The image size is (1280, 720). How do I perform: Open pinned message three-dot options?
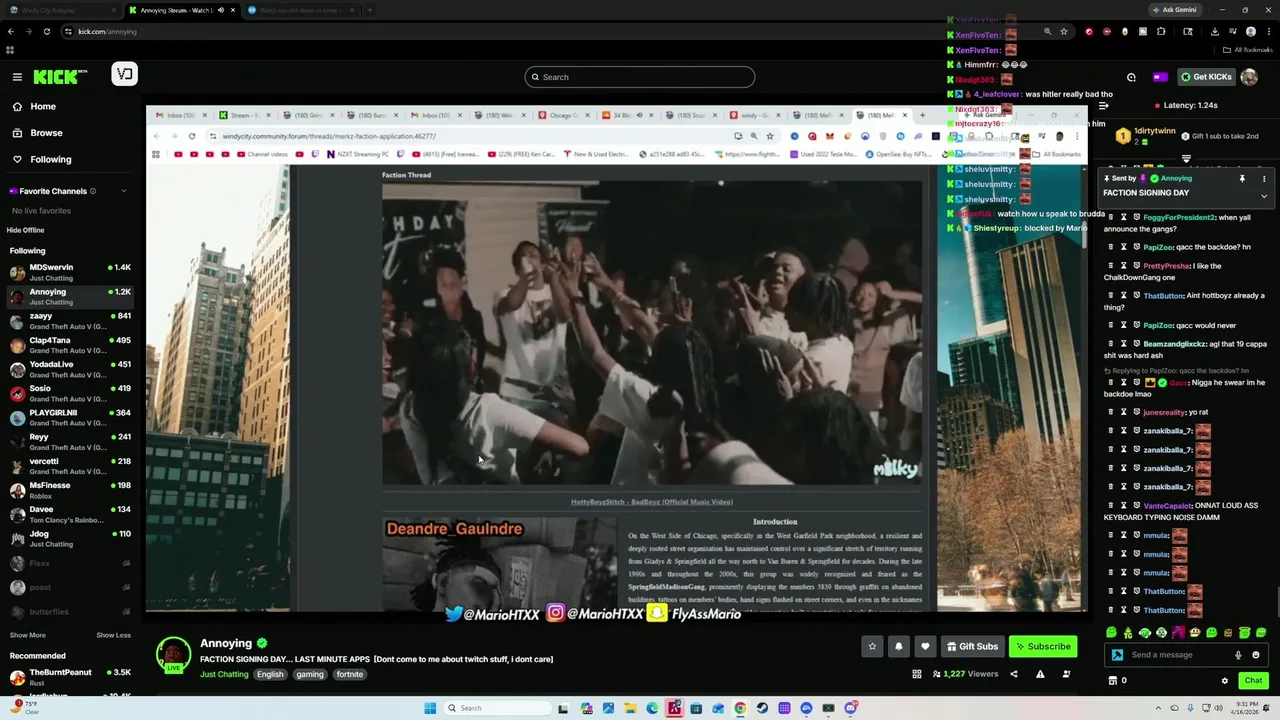tap(1264, 179)
